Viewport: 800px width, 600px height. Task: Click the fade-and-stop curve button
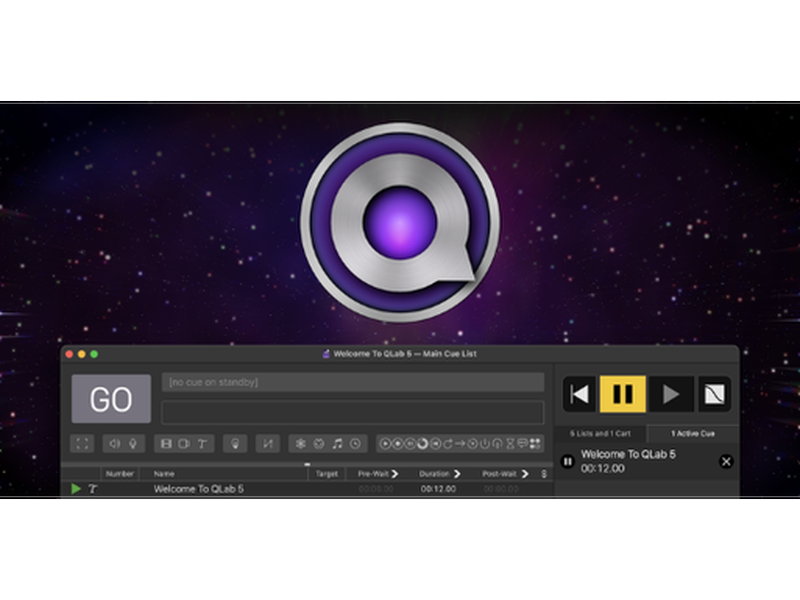pyautogui.click(x=714, y=394)
